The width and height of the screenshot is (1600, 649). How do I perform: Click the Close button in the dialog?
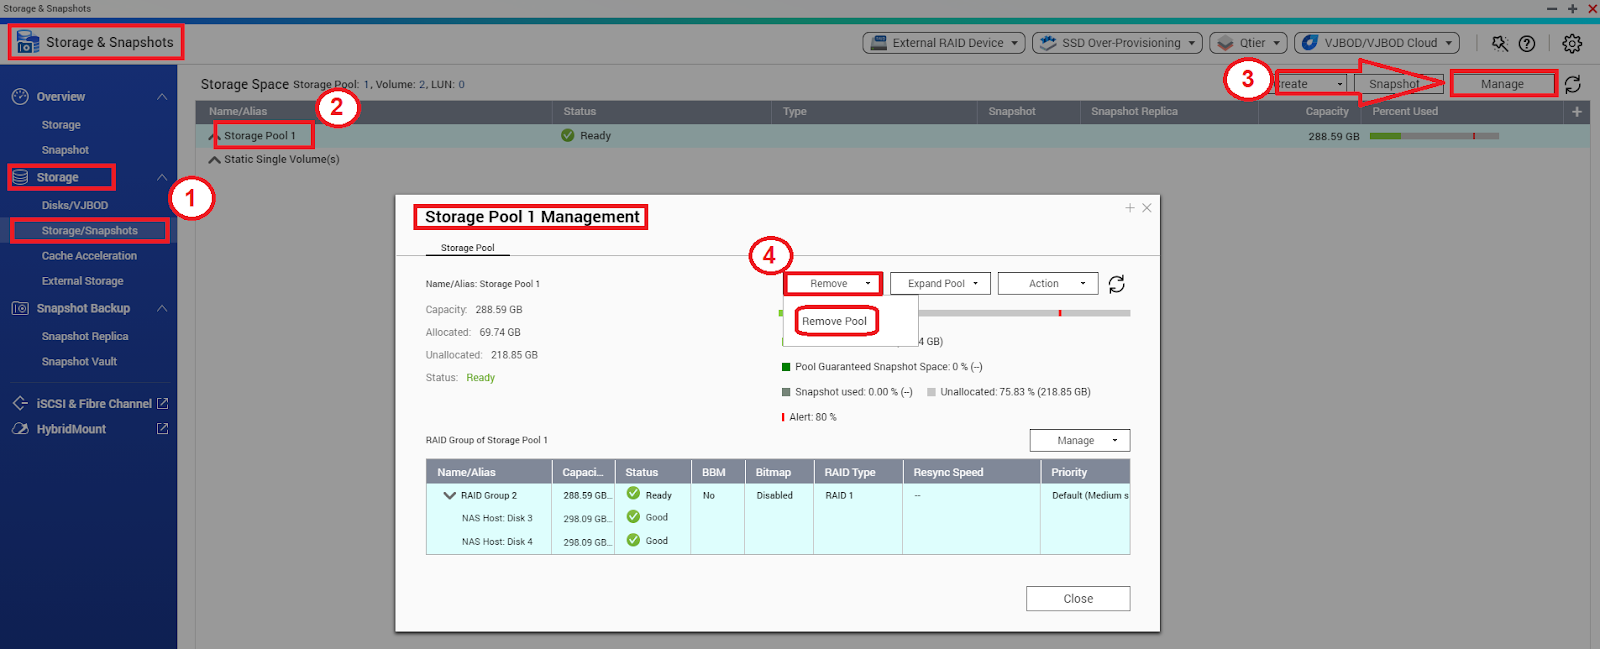click(x=1077, y=598)
